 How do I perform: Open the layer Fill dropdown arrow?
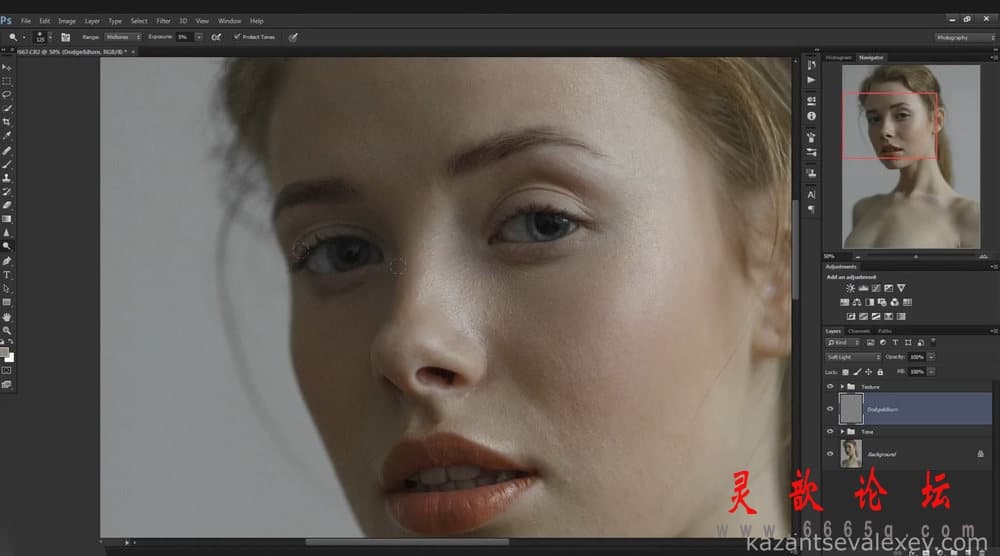[x=931, y=372]
